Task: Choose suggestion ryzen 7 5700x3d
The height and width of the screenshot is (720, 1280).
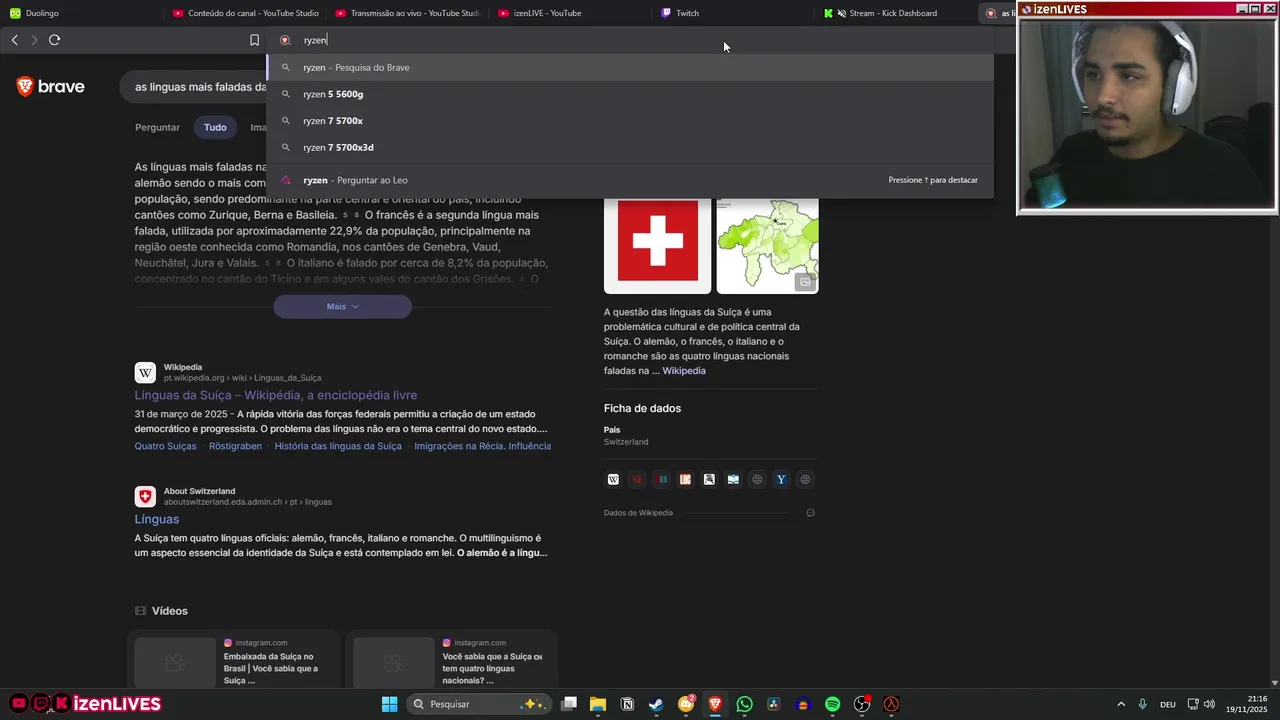Action: pos(630,147)
